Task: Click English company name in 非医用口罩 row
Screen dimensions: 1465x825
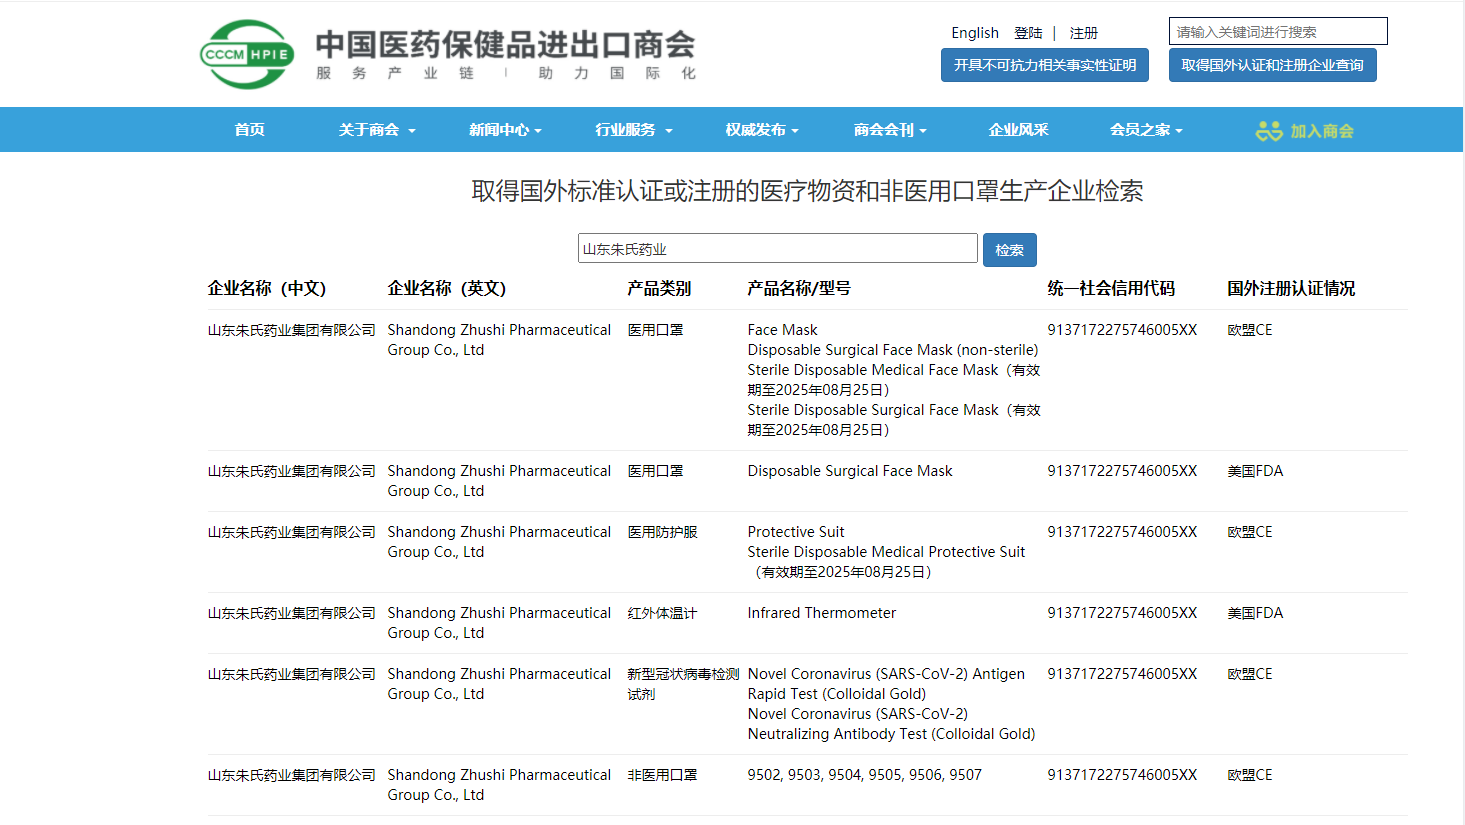Action: (499, 785)
